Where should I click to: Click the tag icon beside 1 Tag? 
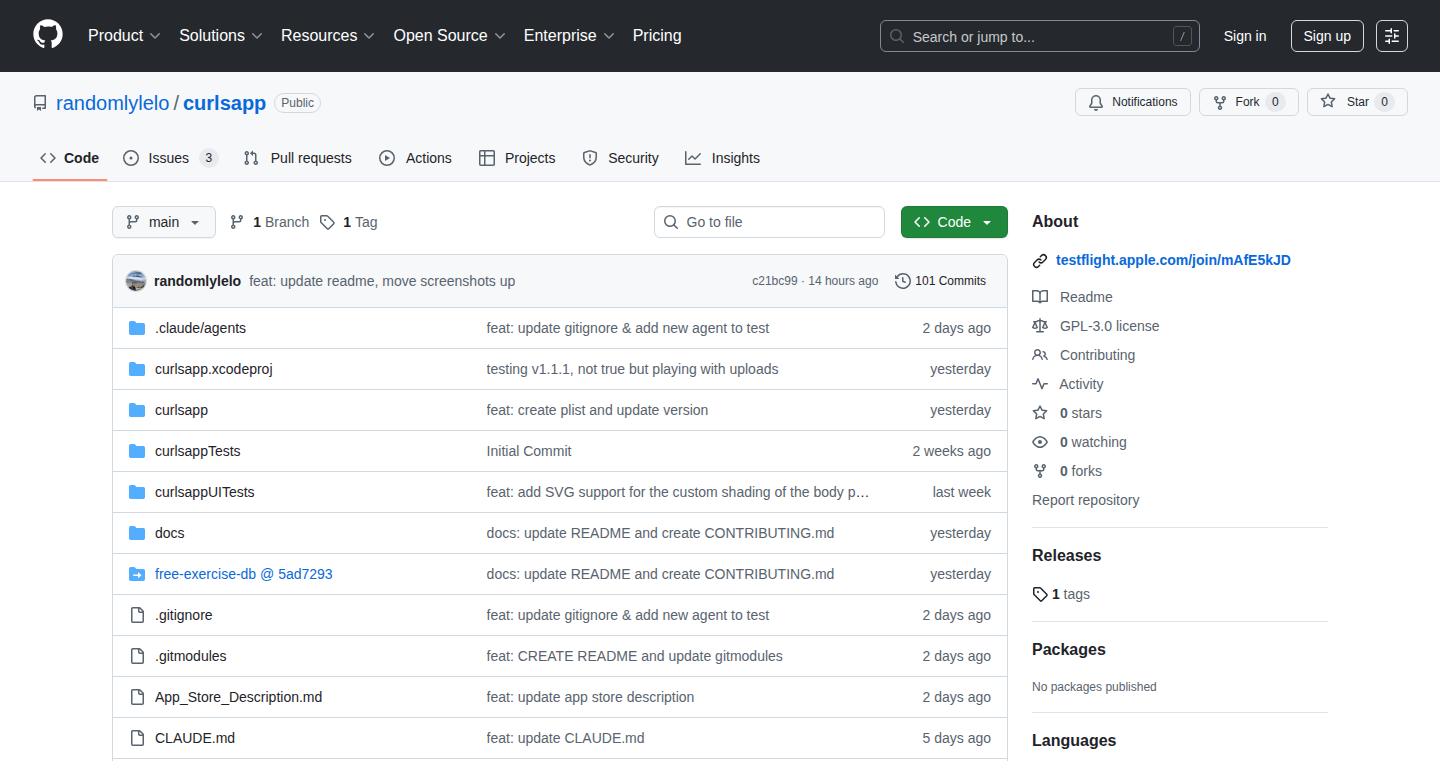[327, 222]
